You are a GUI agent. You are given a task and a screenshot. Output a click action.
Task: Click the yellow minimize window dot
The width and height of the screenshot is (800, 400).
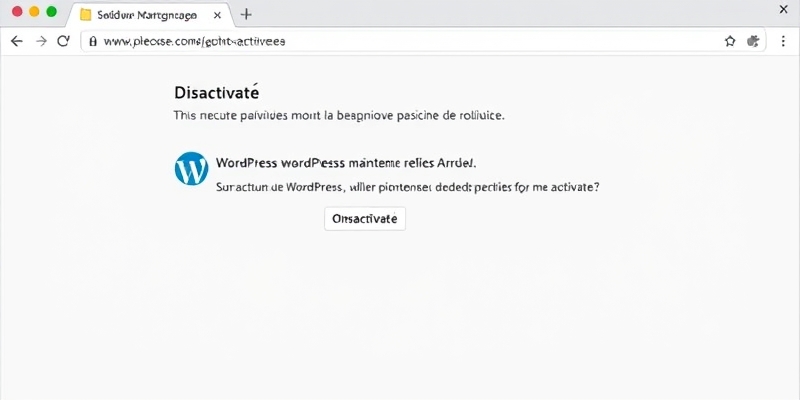click(34, 12)
